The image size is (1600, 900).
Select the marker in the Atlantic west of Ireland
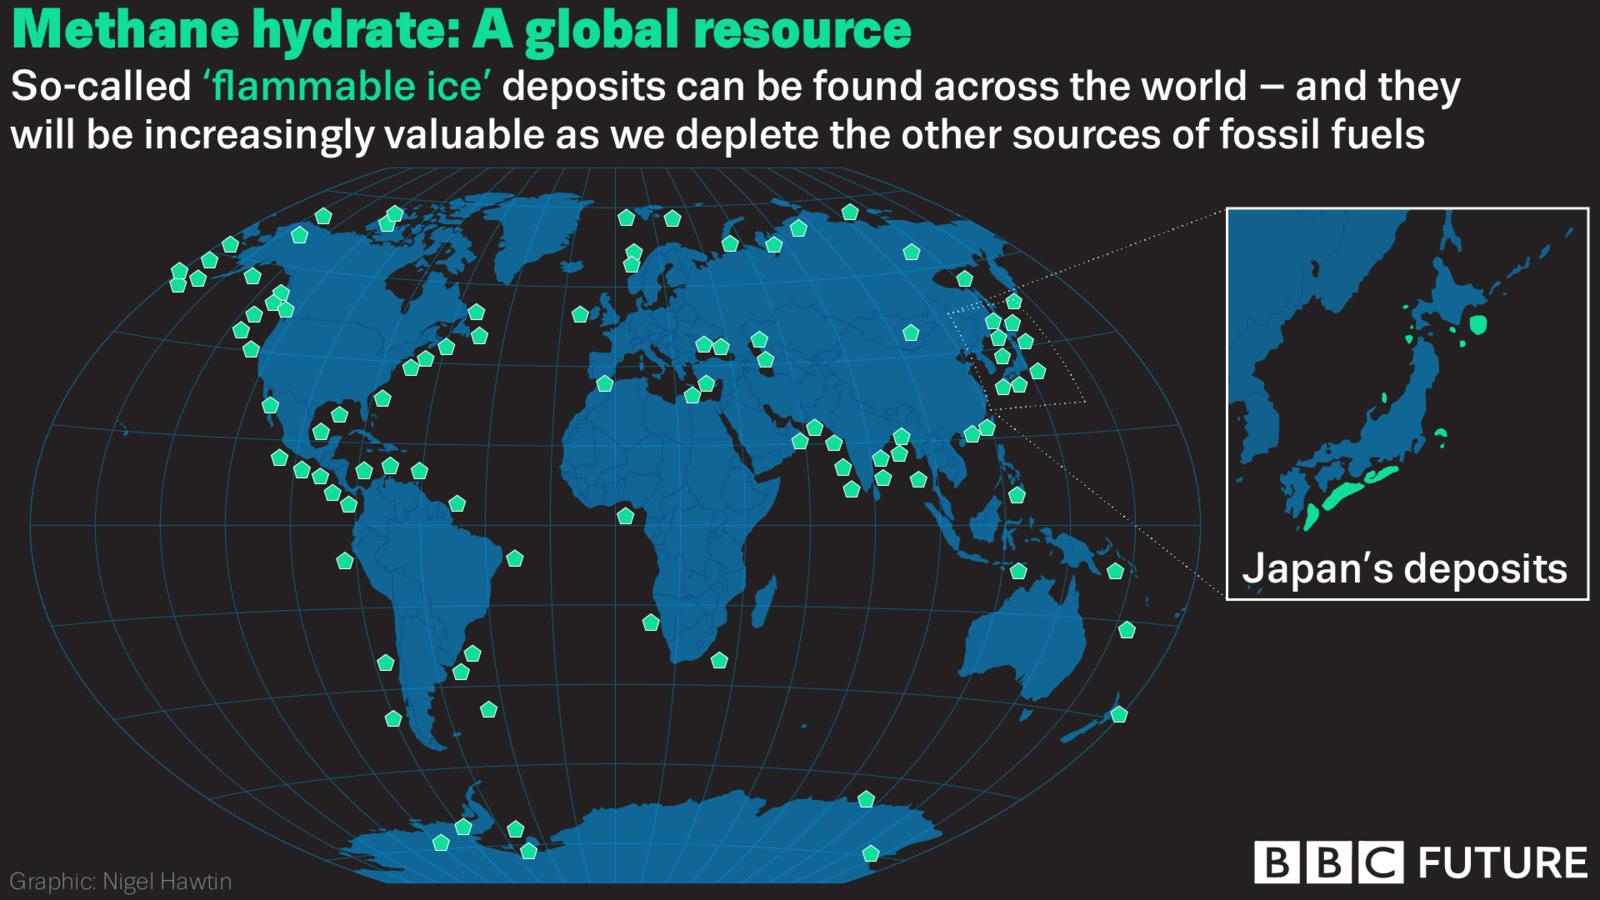coord(580,315)
